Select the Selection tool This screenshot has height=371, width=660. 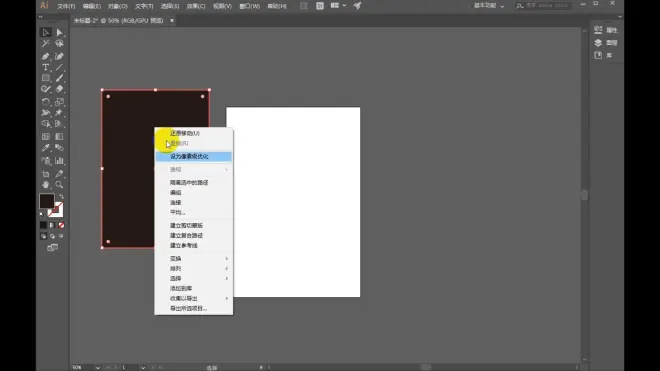(46, 32)
